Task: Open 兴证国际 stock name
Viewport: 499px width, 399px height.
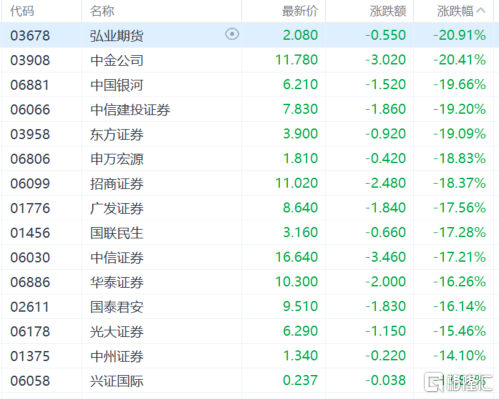Action: click(117, 381)
